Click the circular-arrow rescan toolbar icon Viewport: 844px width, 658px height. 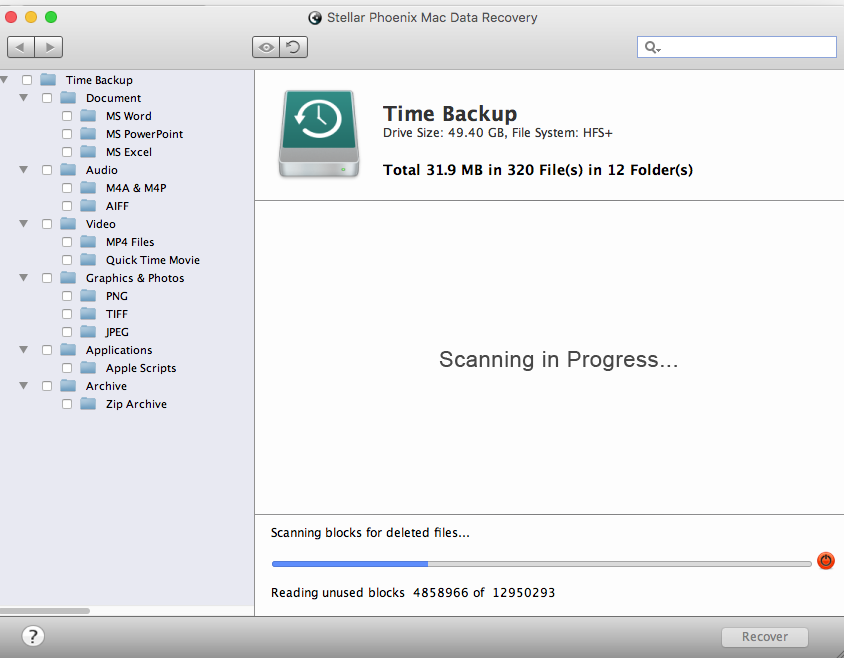pos(293,47)
